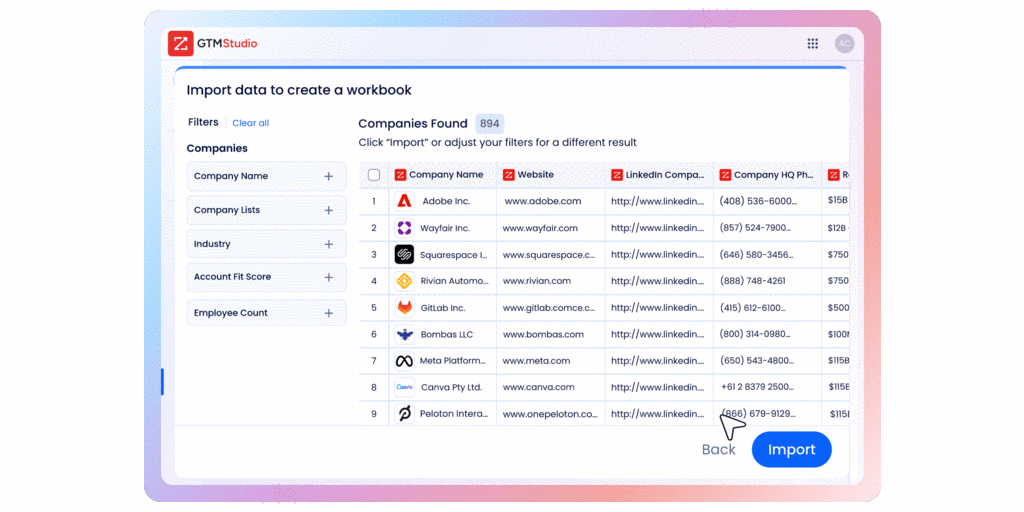
Task: Click the Meta Platforms logo icon
Action: 404,361
